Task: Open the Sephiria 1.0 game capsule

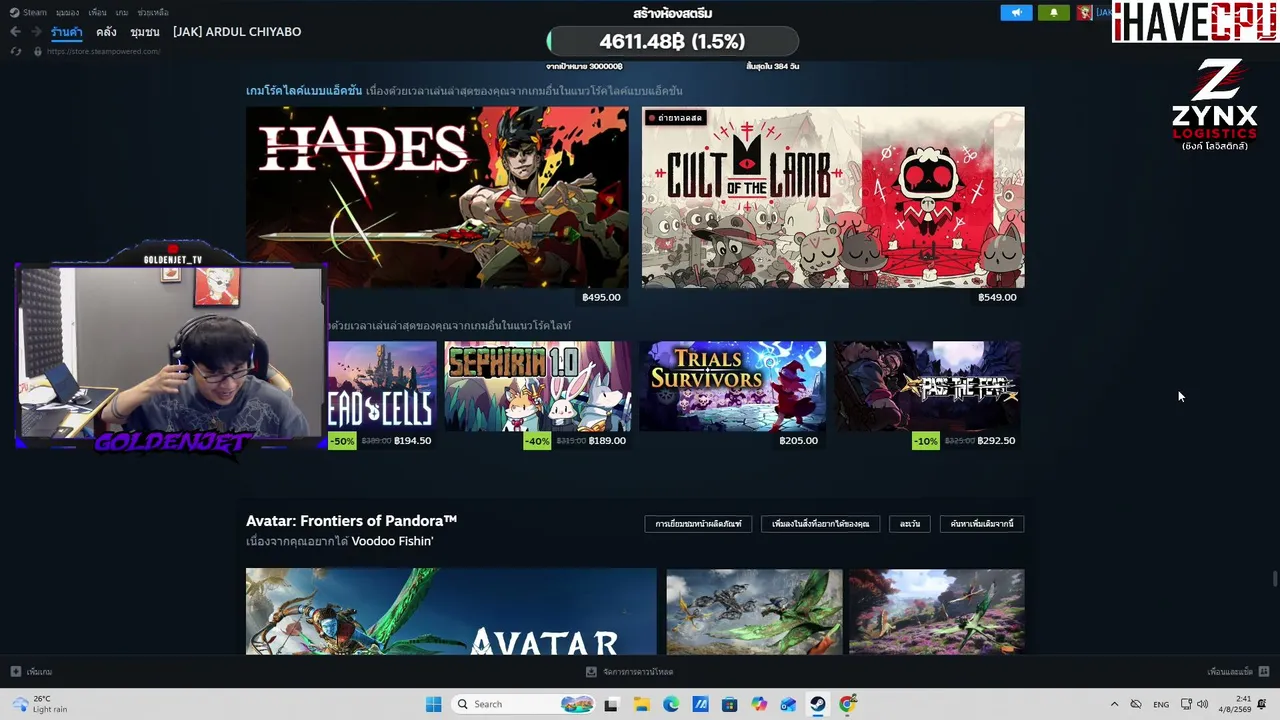Action: coord(538,386)
